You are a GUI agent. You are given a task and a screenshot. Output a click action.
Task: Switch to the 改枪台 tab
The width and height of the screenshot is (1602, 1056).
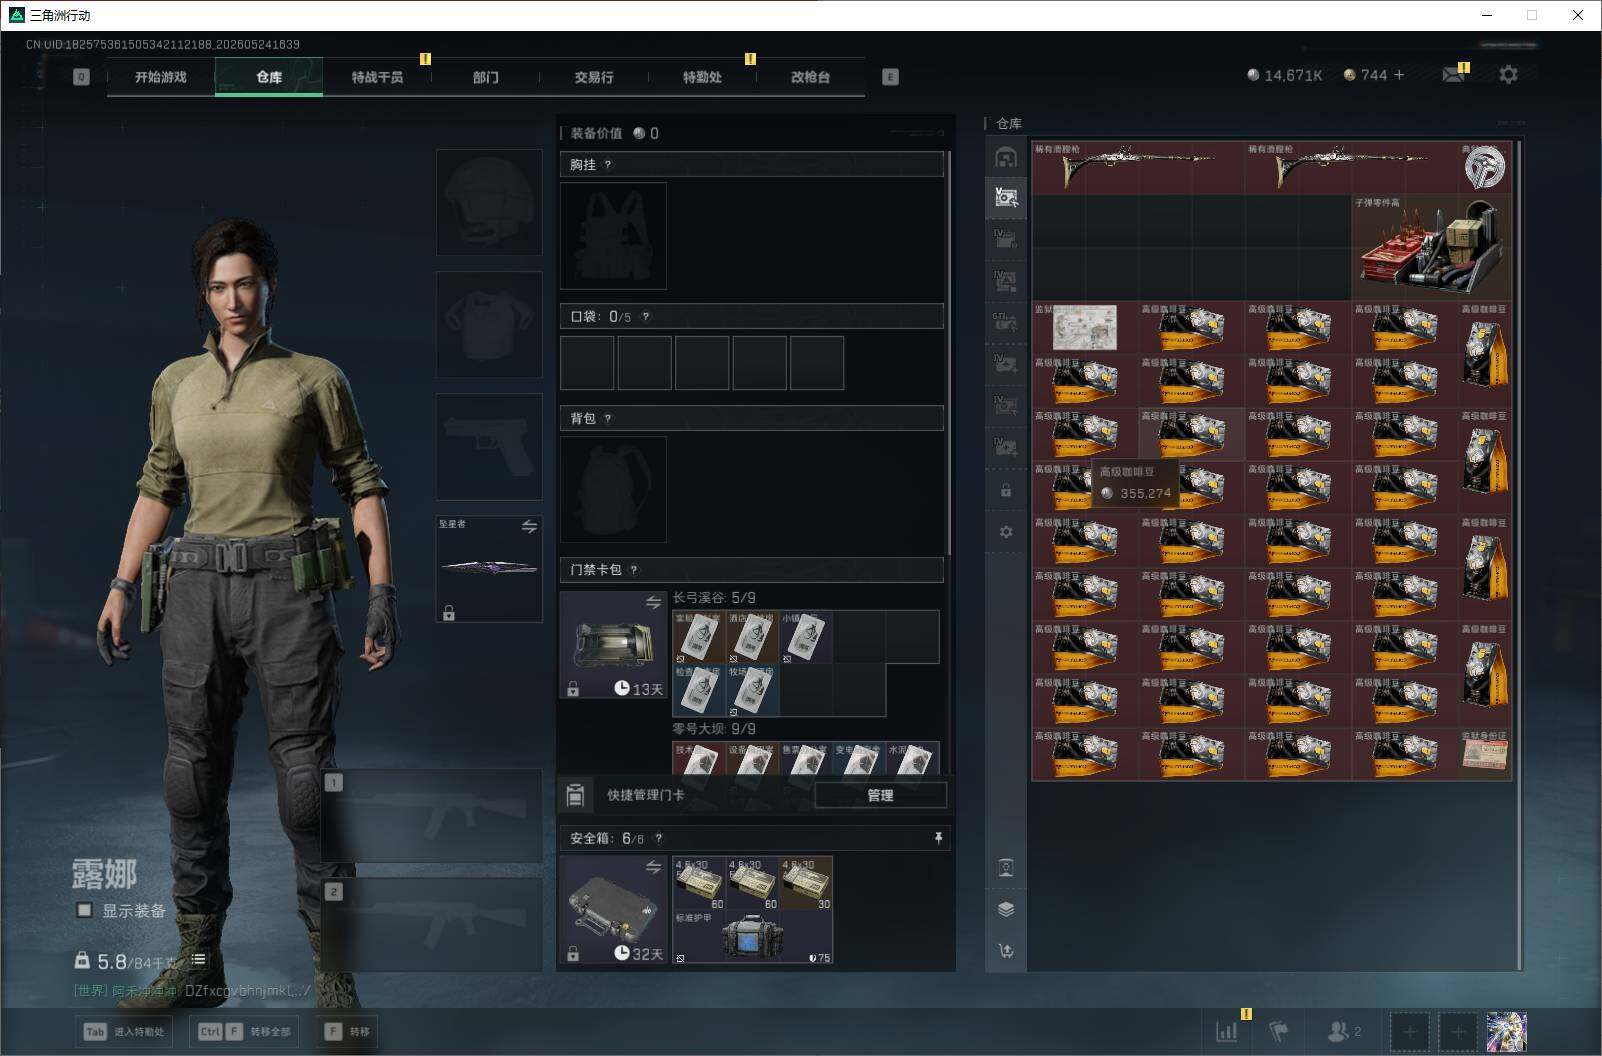coord(810,77)
